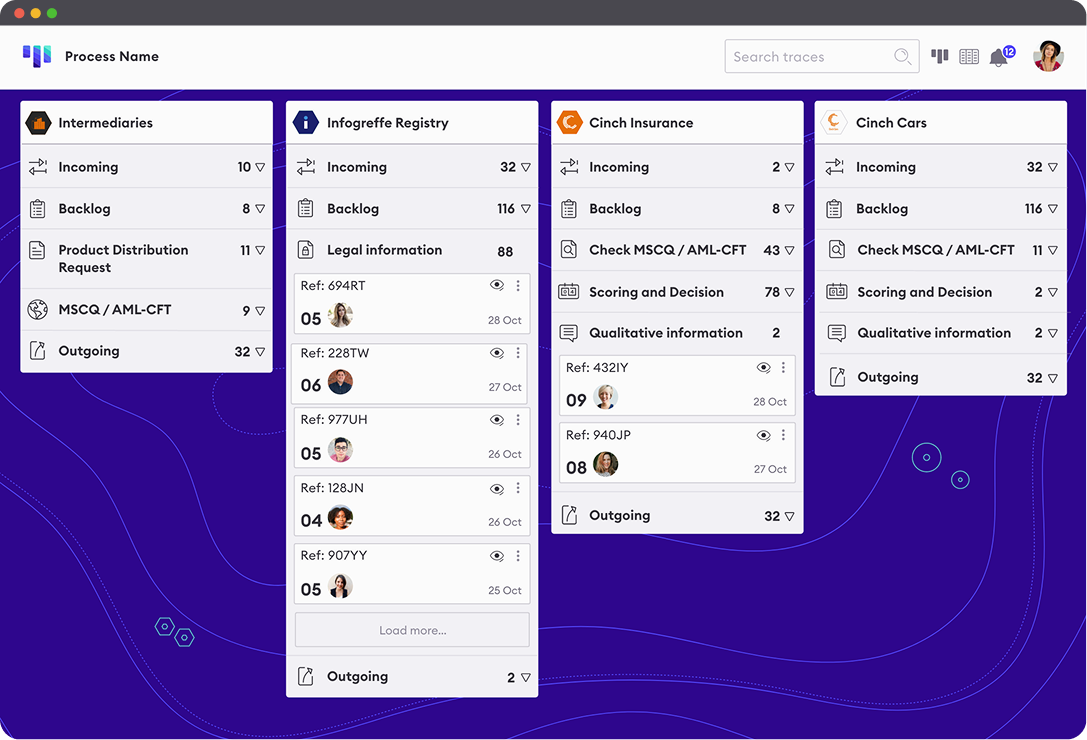Click Incoming arrows icon in Intermediaries
Image resolution: width=1087 pixels, height=740 pixels.
38,166
